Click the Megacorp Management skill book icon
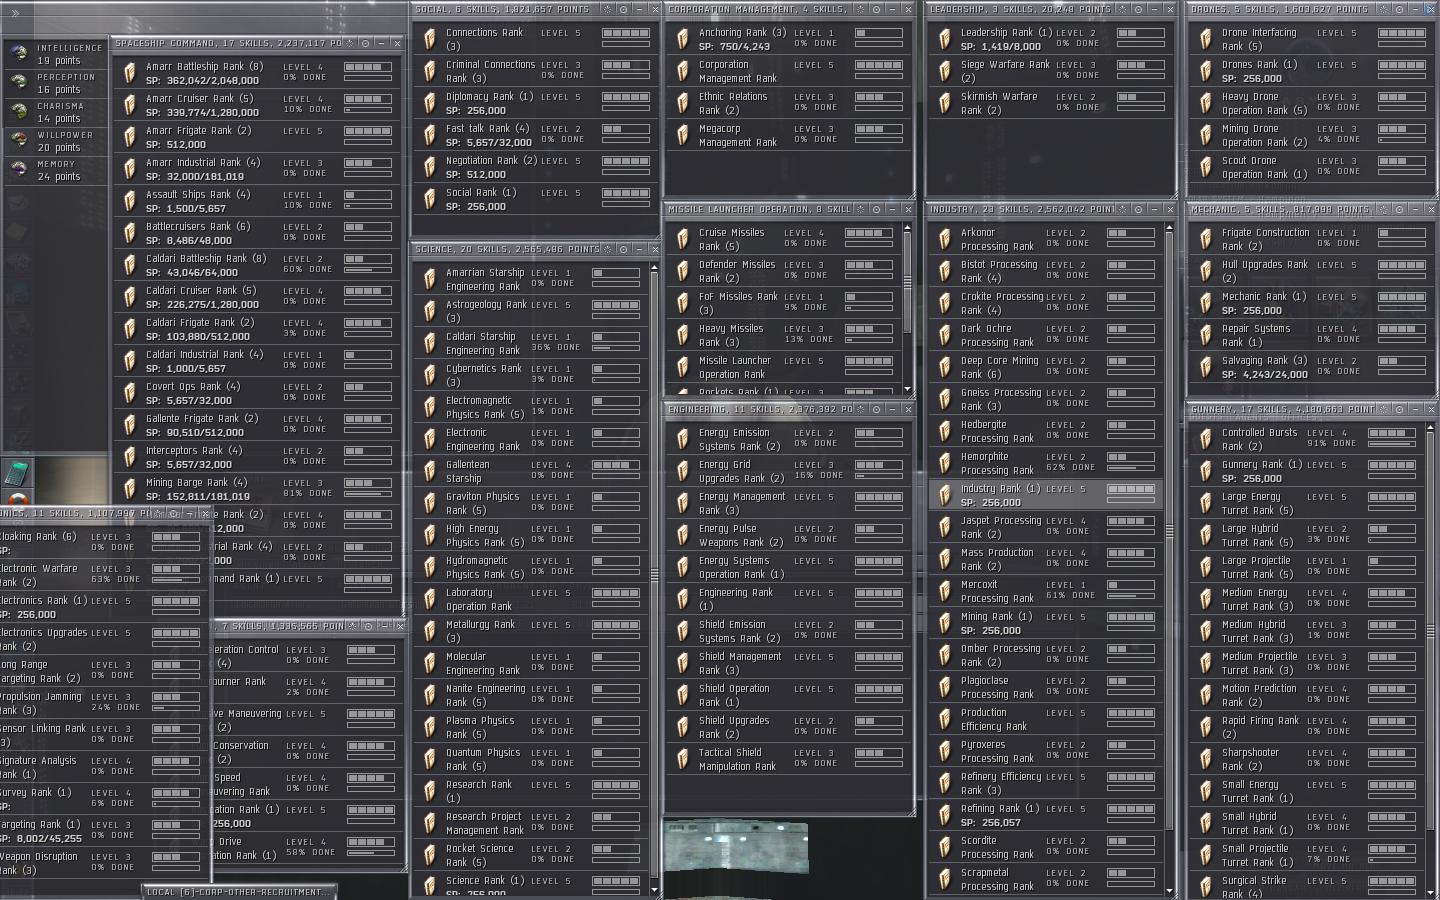The width and height of the screenshot is (1440, 900). (x=682, y=135)
